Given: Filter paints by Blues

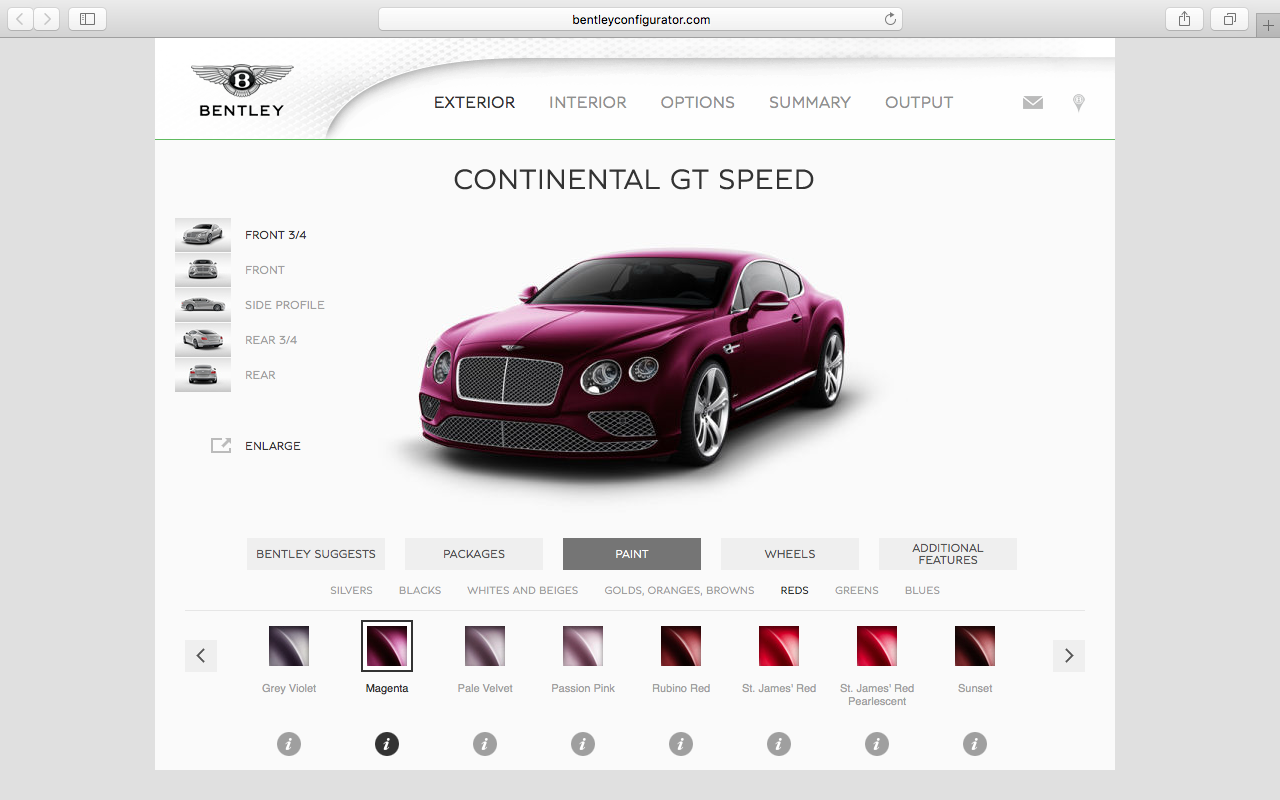Looking at the screenshot, I should [922, 590].
